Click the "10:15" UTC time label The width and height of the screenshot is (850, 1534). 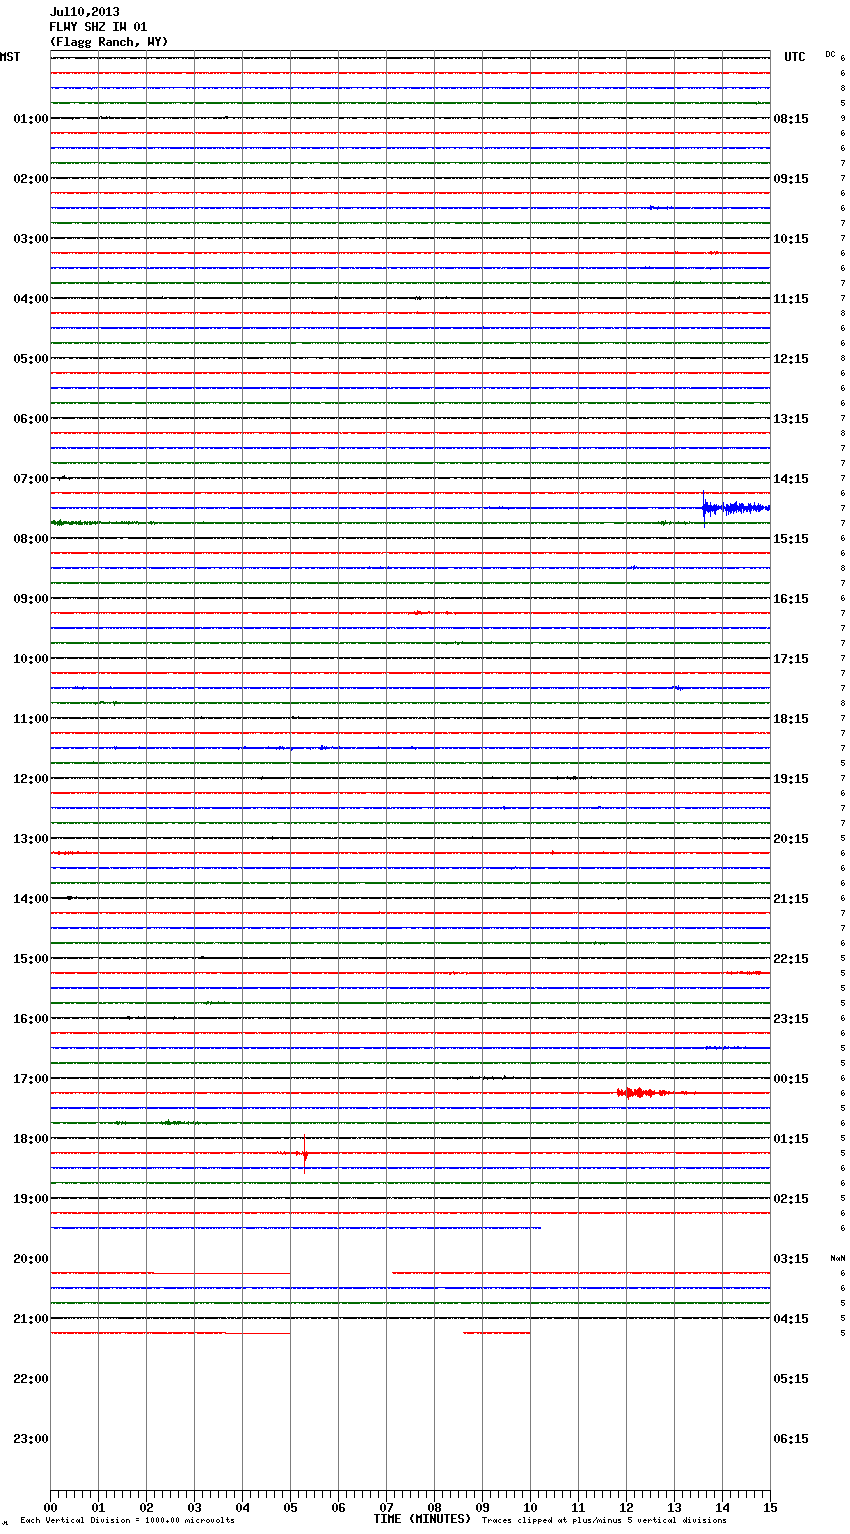point(791,239)
